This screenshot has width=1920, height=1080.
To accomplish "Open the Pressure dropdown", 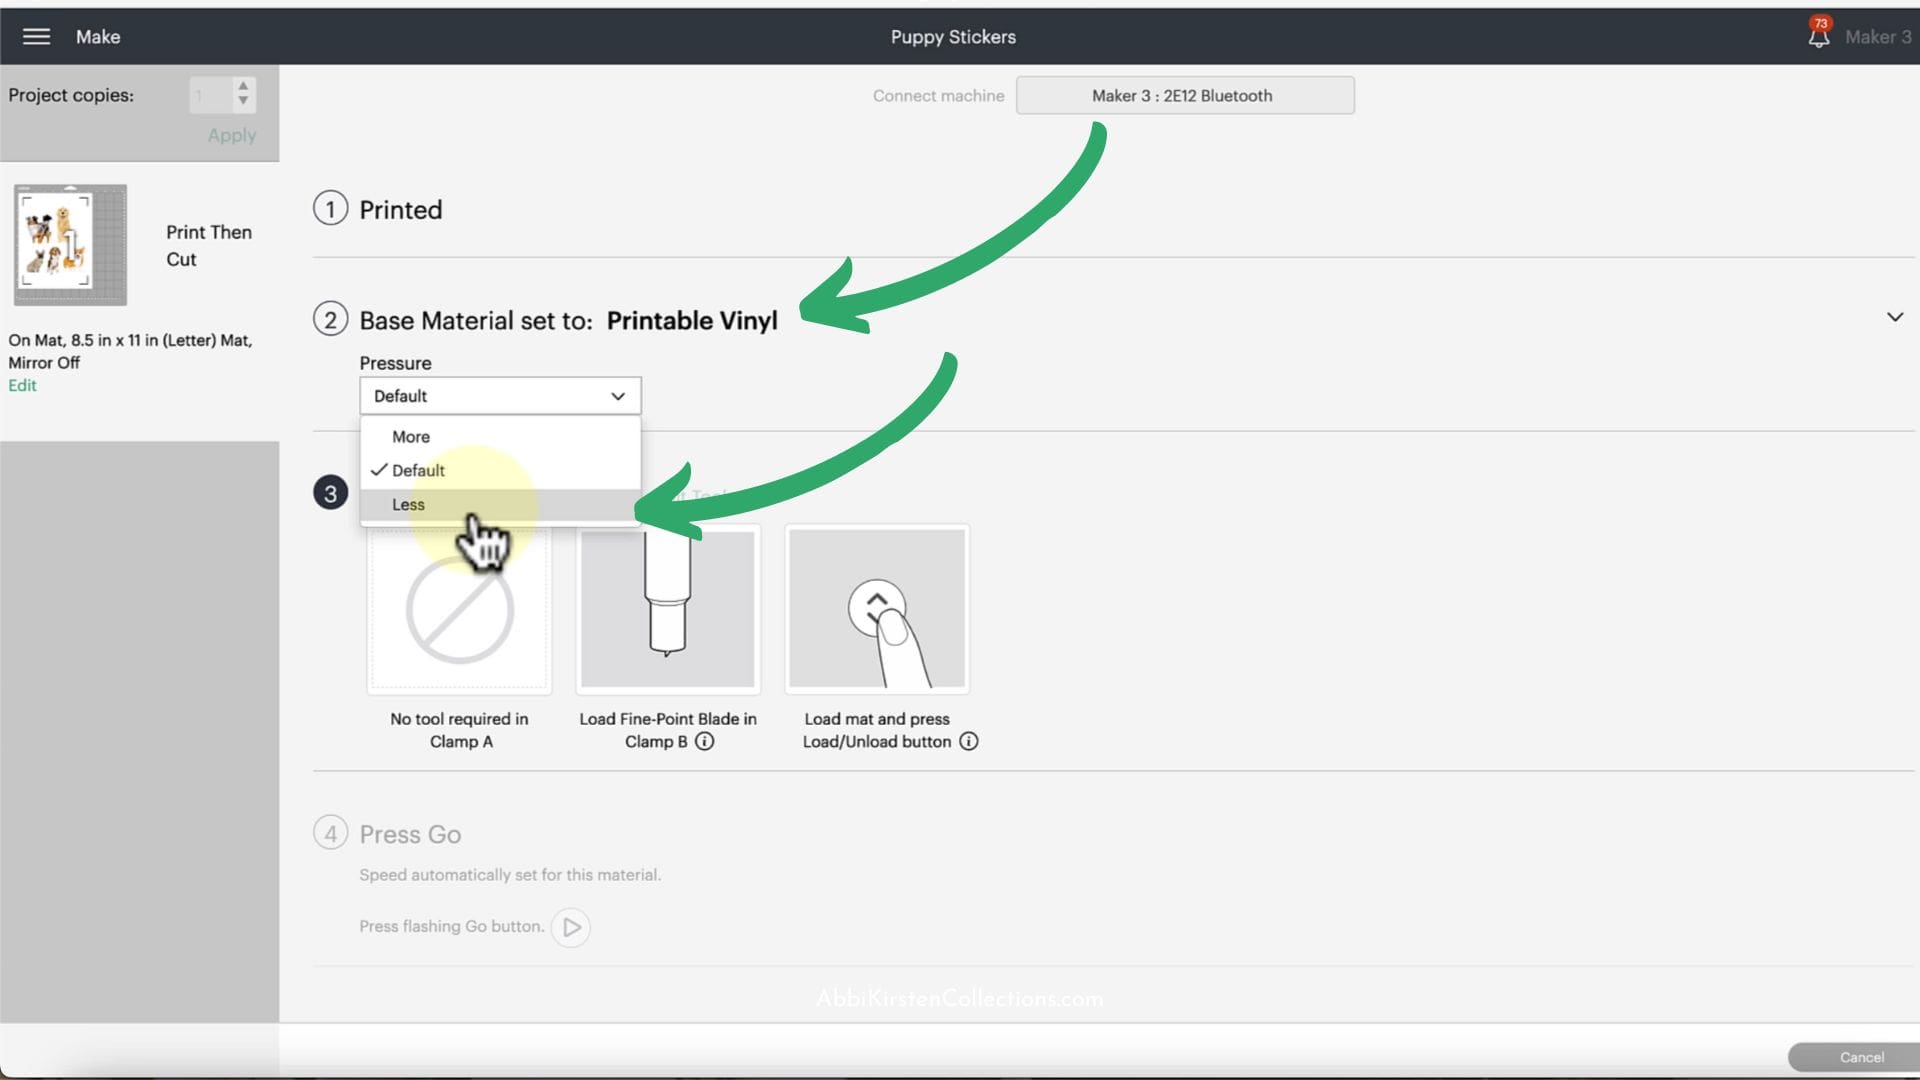I will tap(500, 396).
